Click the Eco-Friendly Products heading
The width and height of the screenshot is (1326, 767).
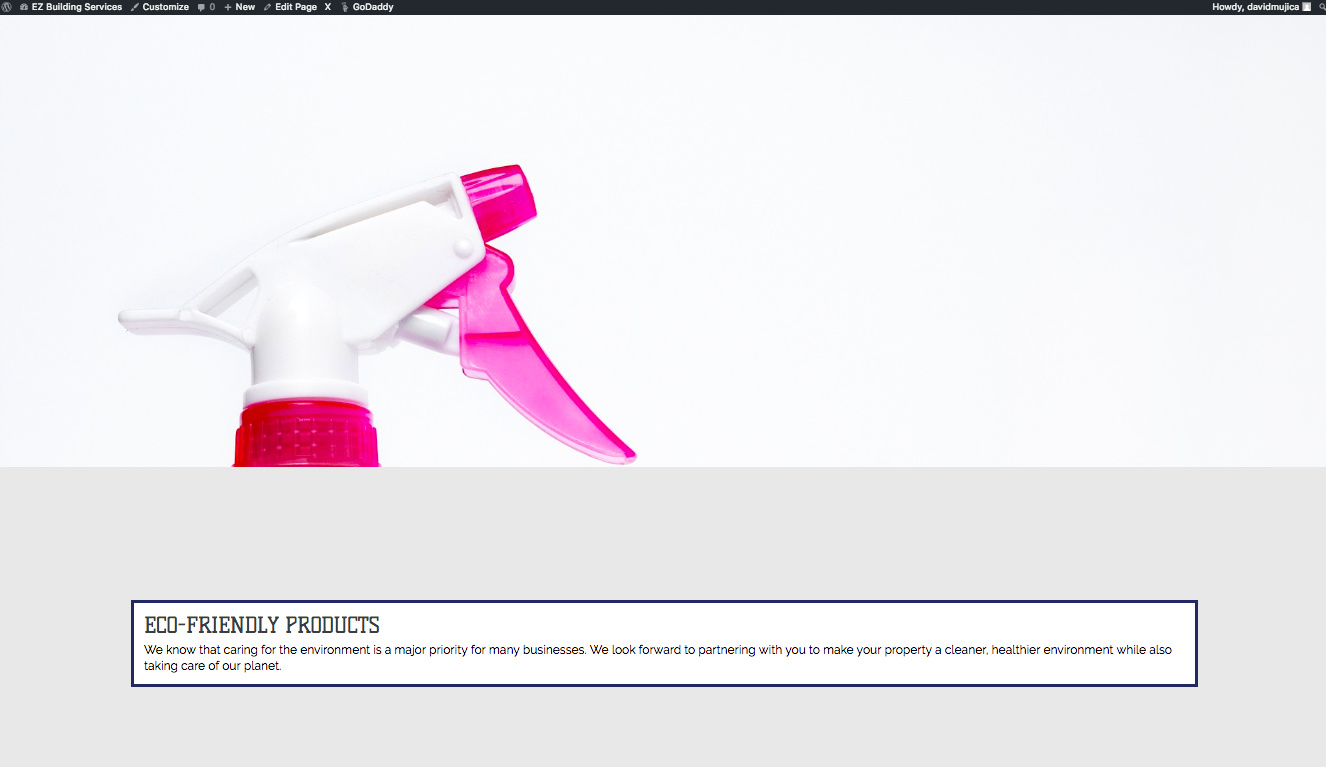pos(262,626)
